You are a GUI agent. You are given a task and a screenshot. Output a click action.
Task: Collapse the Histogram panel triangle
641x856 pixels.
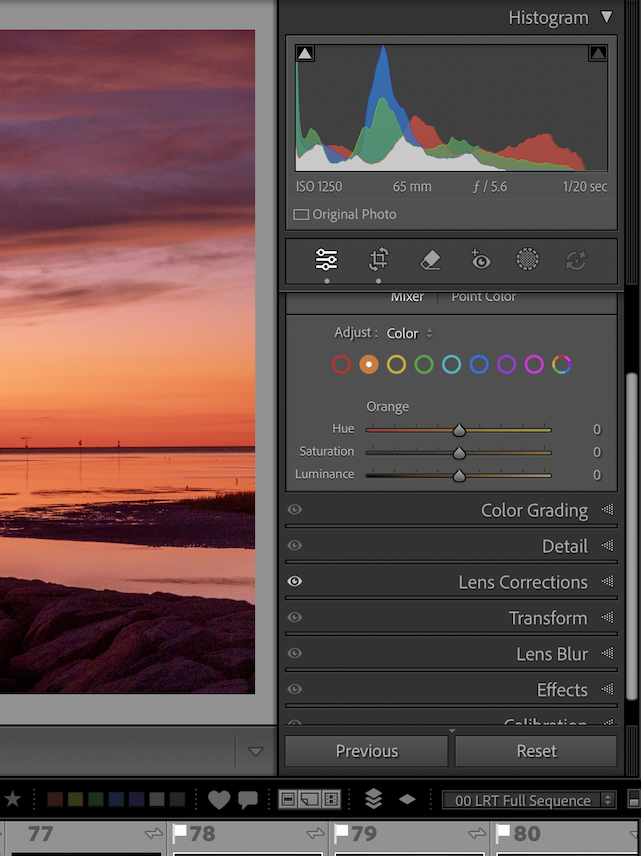click(x=607, y=17)
